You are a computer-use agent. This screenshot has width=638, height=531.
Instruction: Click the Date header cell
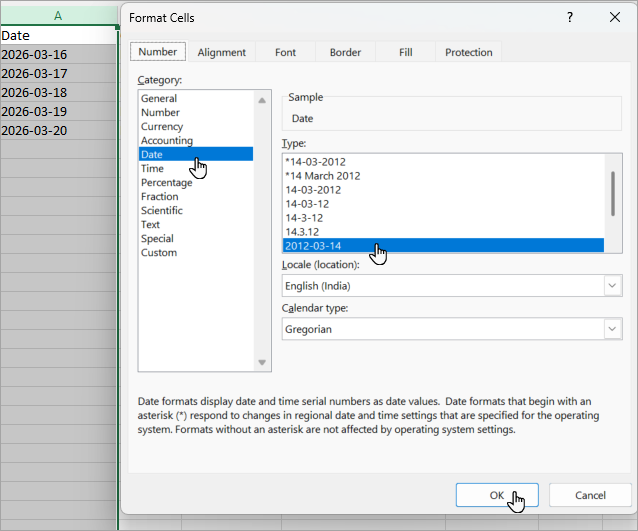point(58,35)
